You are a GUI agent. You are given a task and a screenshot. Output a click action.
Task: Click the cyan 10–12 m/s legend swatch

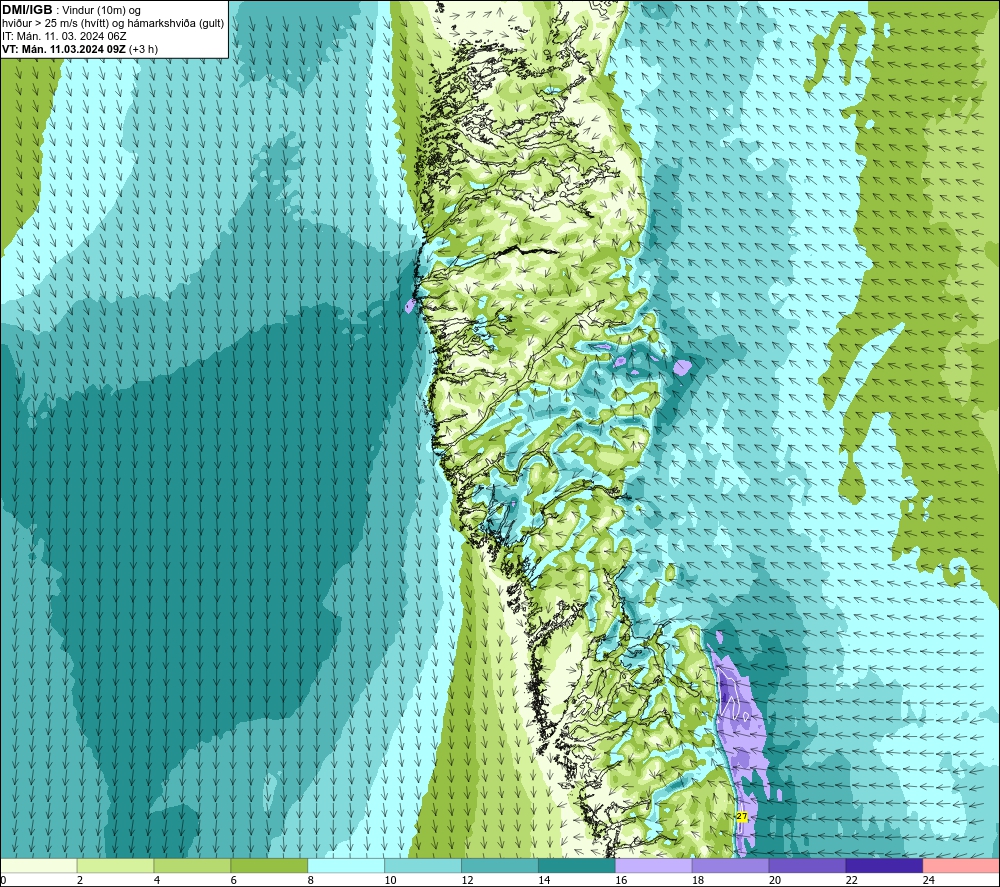[x=423, y=865]
